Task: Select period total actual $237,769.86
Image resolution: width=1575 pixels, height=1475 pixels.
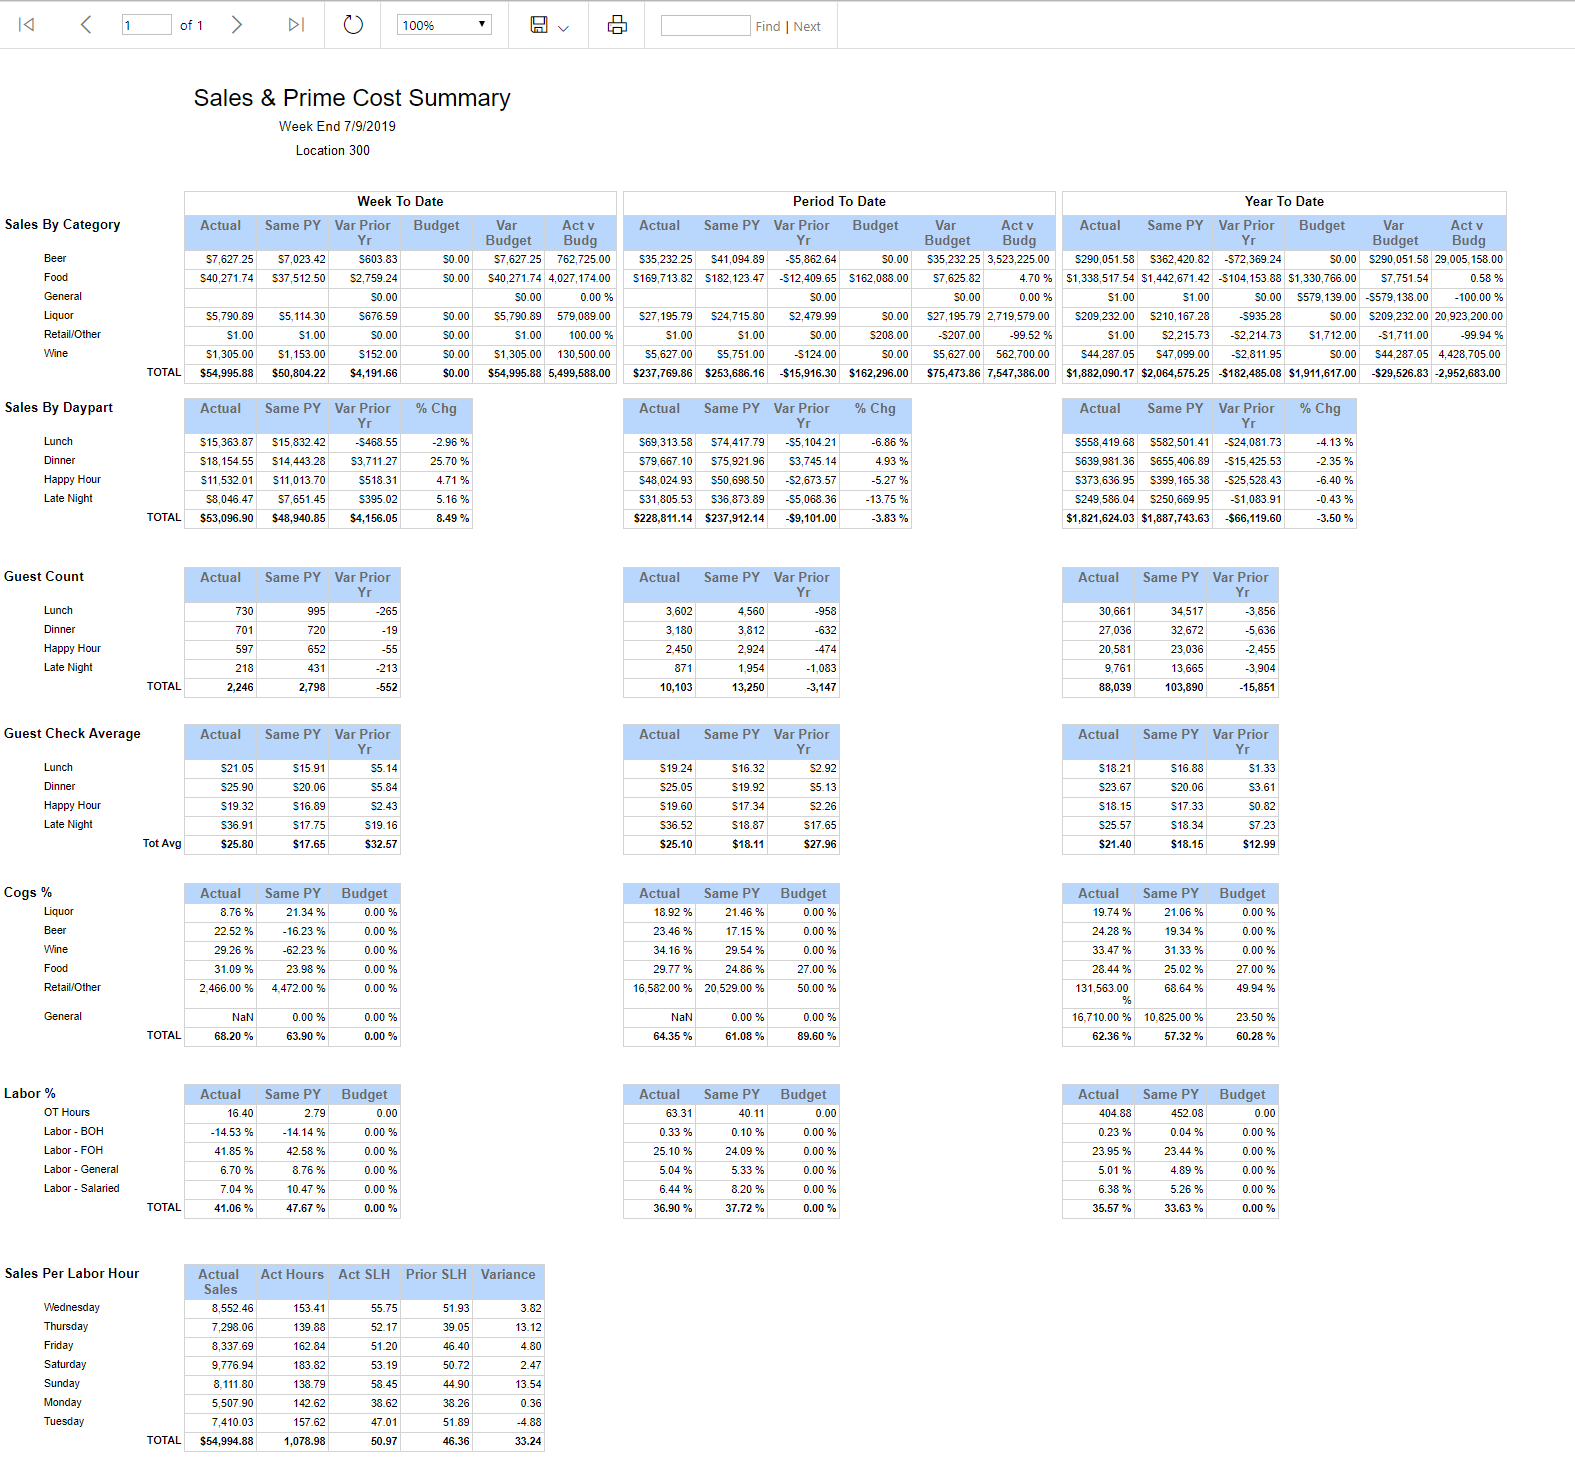Action: [660, 373]
